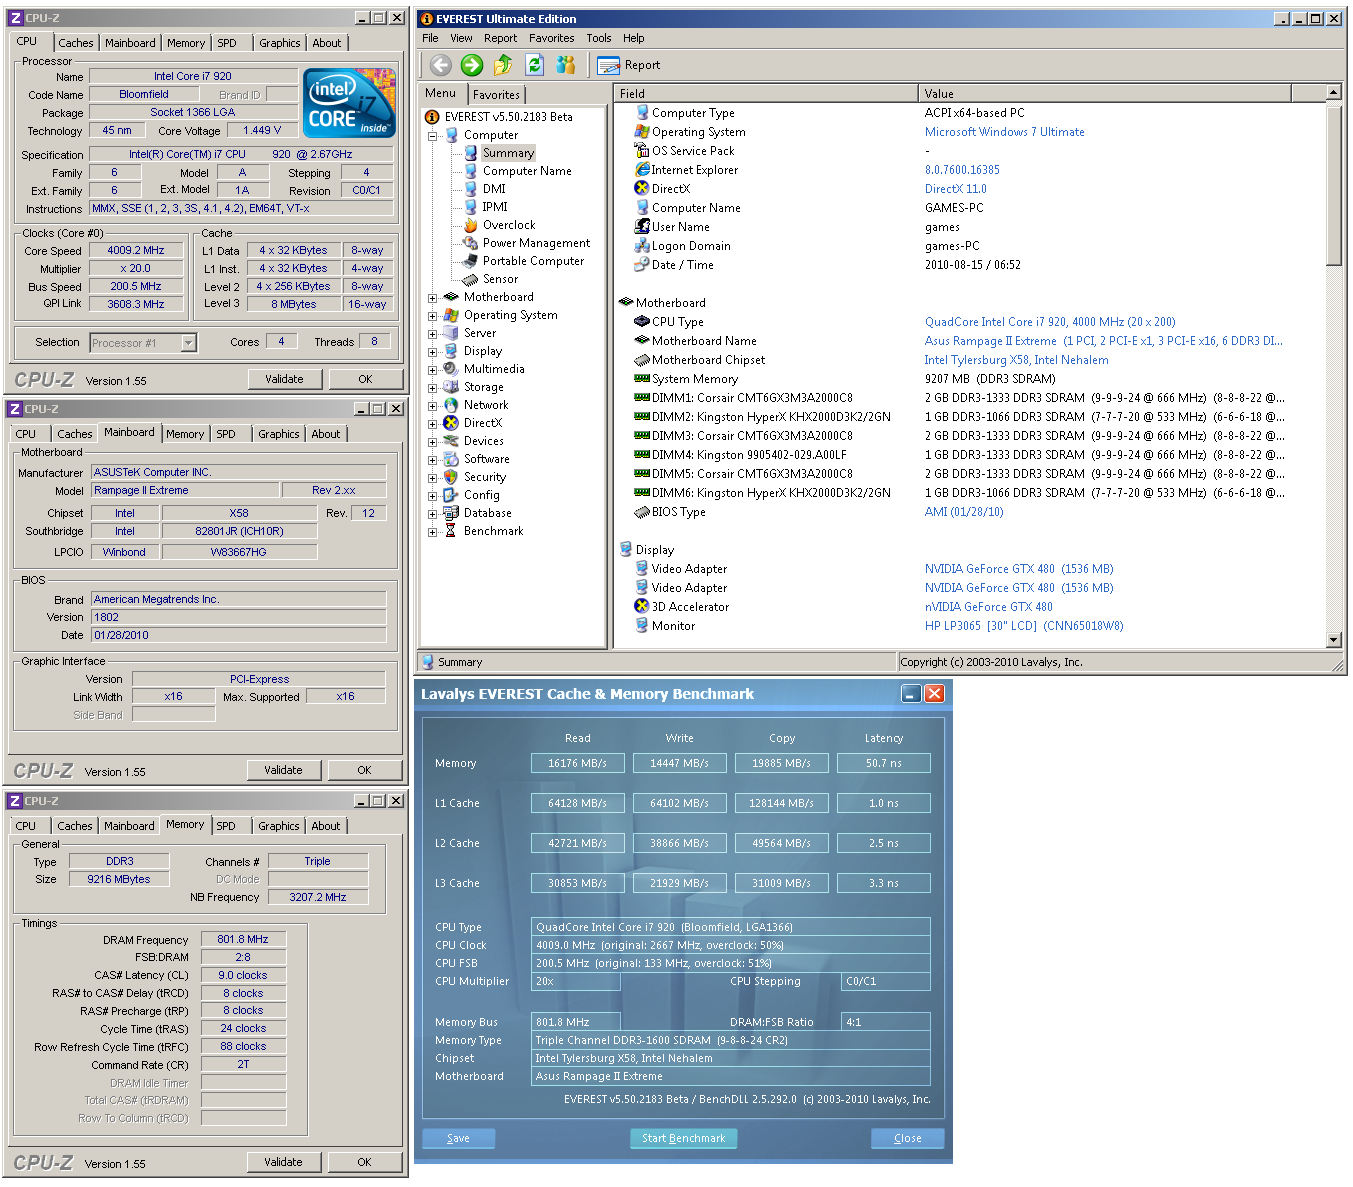Expand the Devices tree node
The image size is (1353, 1187).
[433, 441]
